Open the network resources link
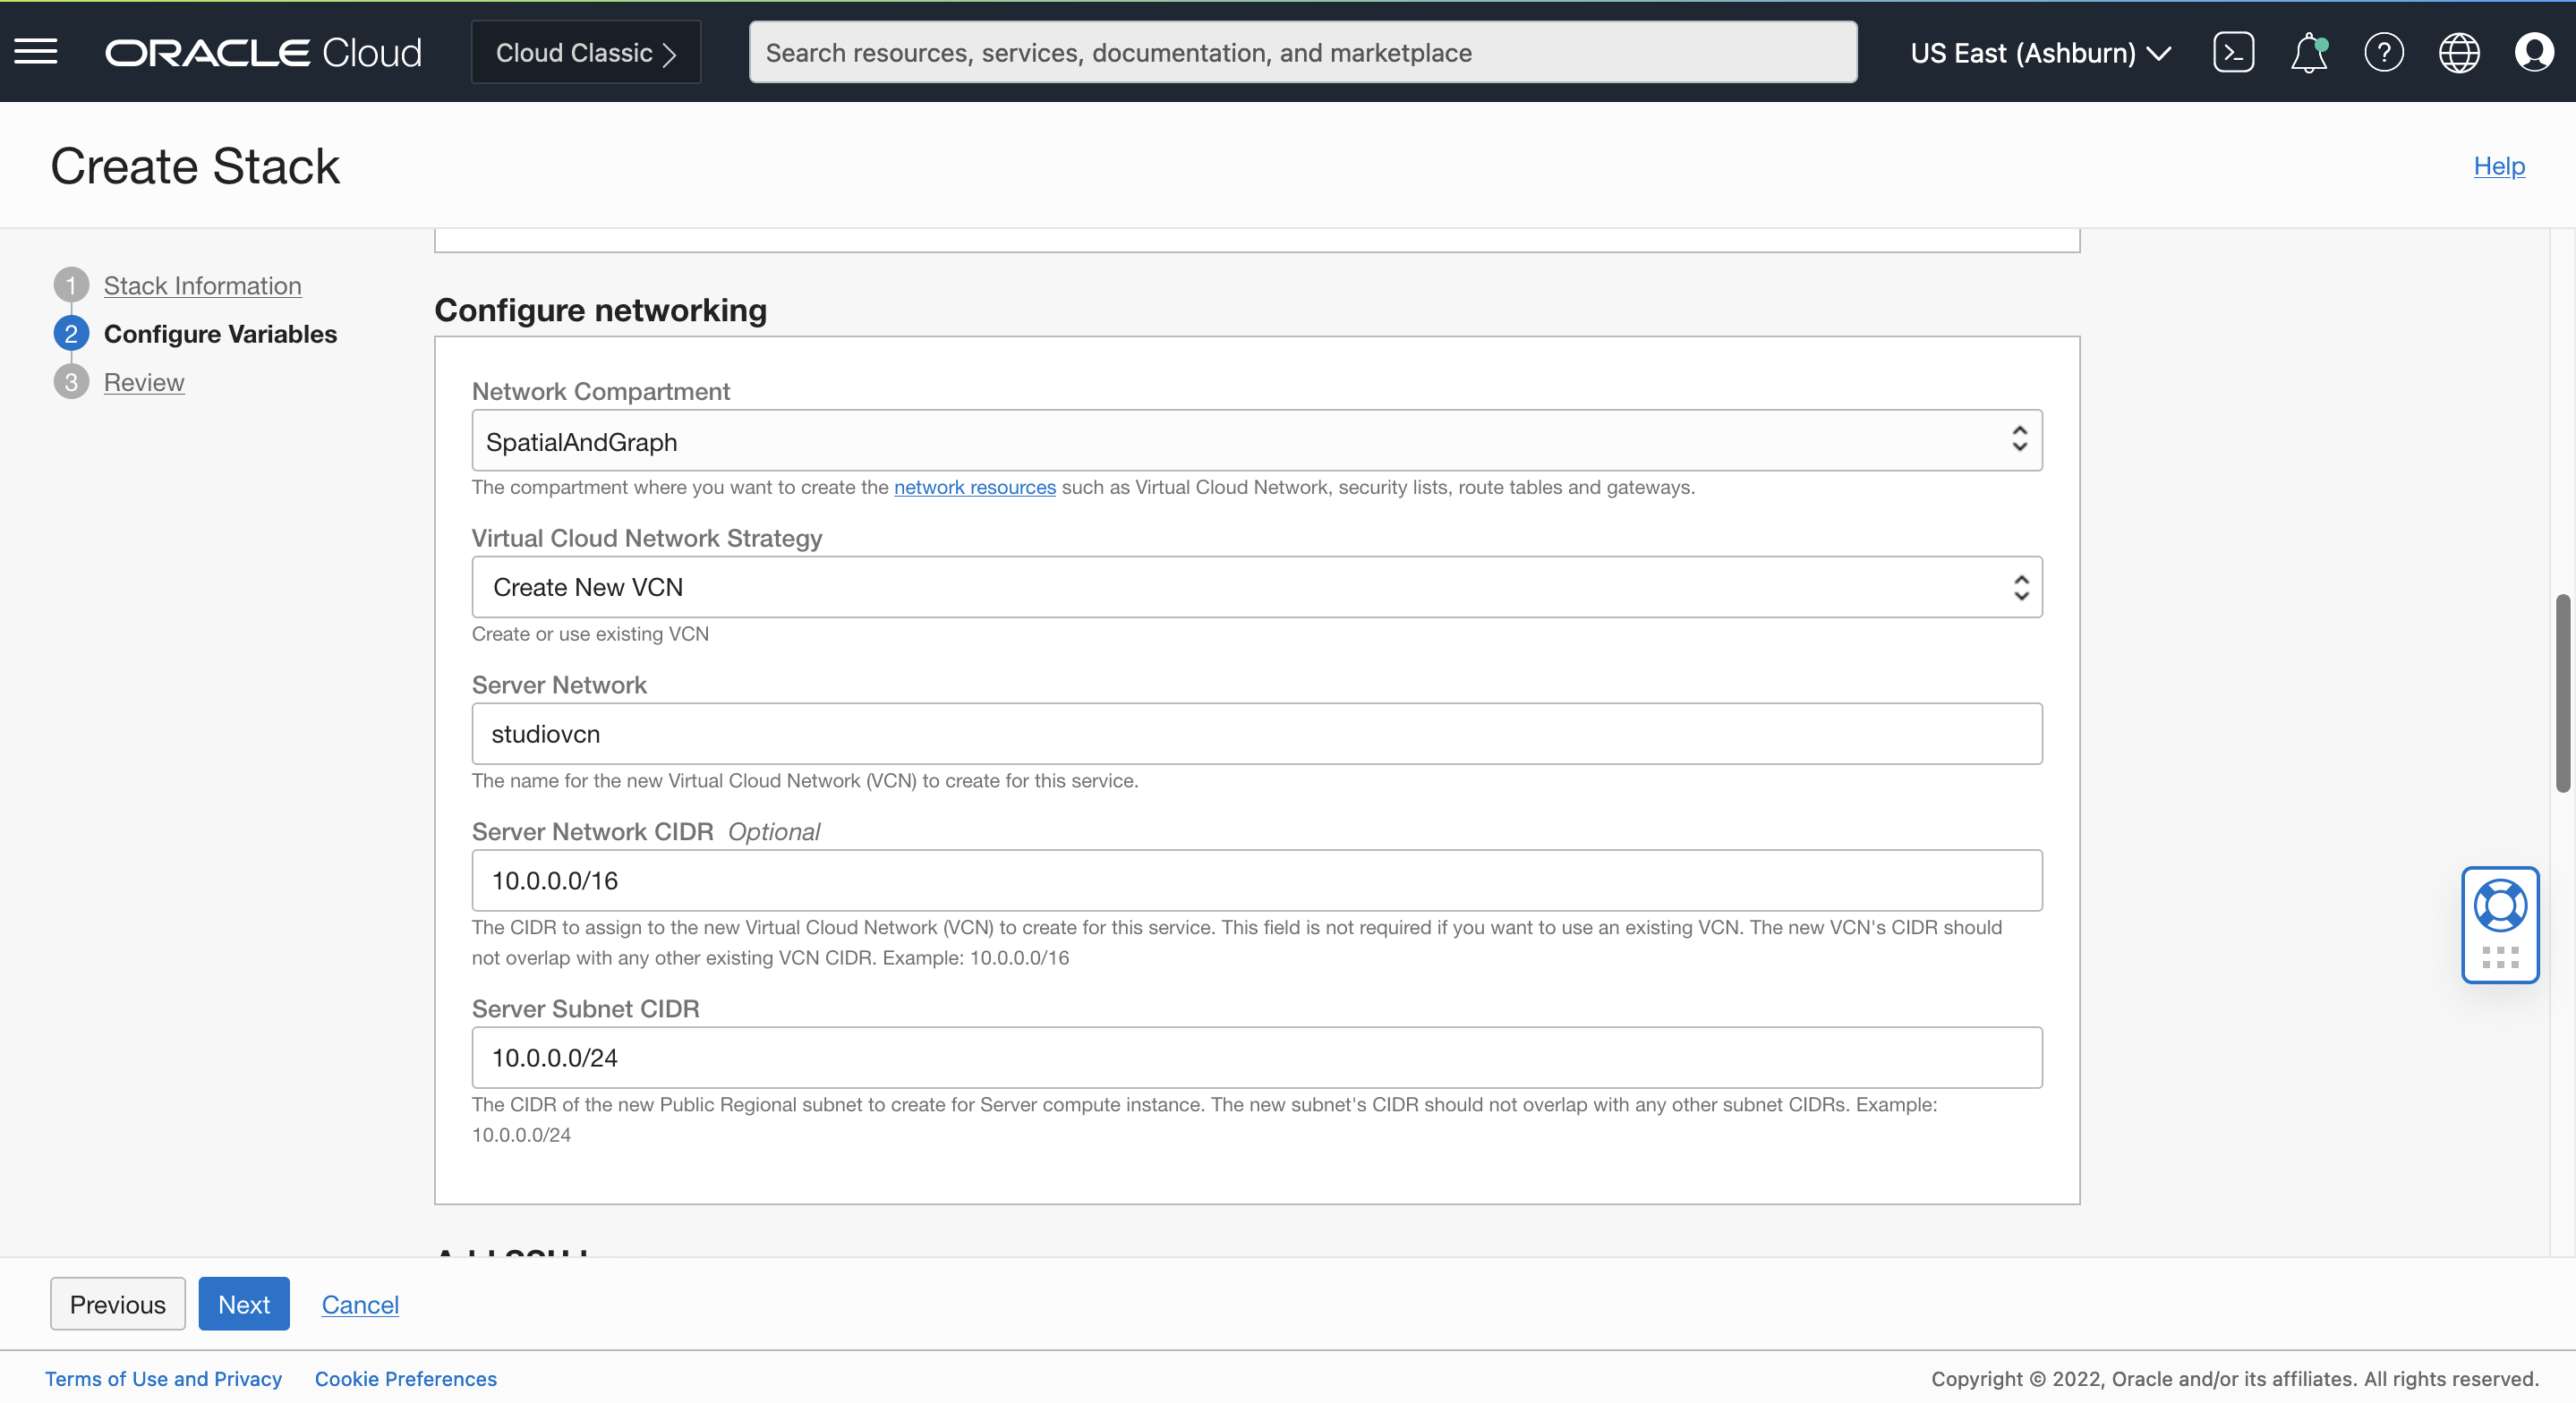 pyautogui.click(x=974, y=487)
